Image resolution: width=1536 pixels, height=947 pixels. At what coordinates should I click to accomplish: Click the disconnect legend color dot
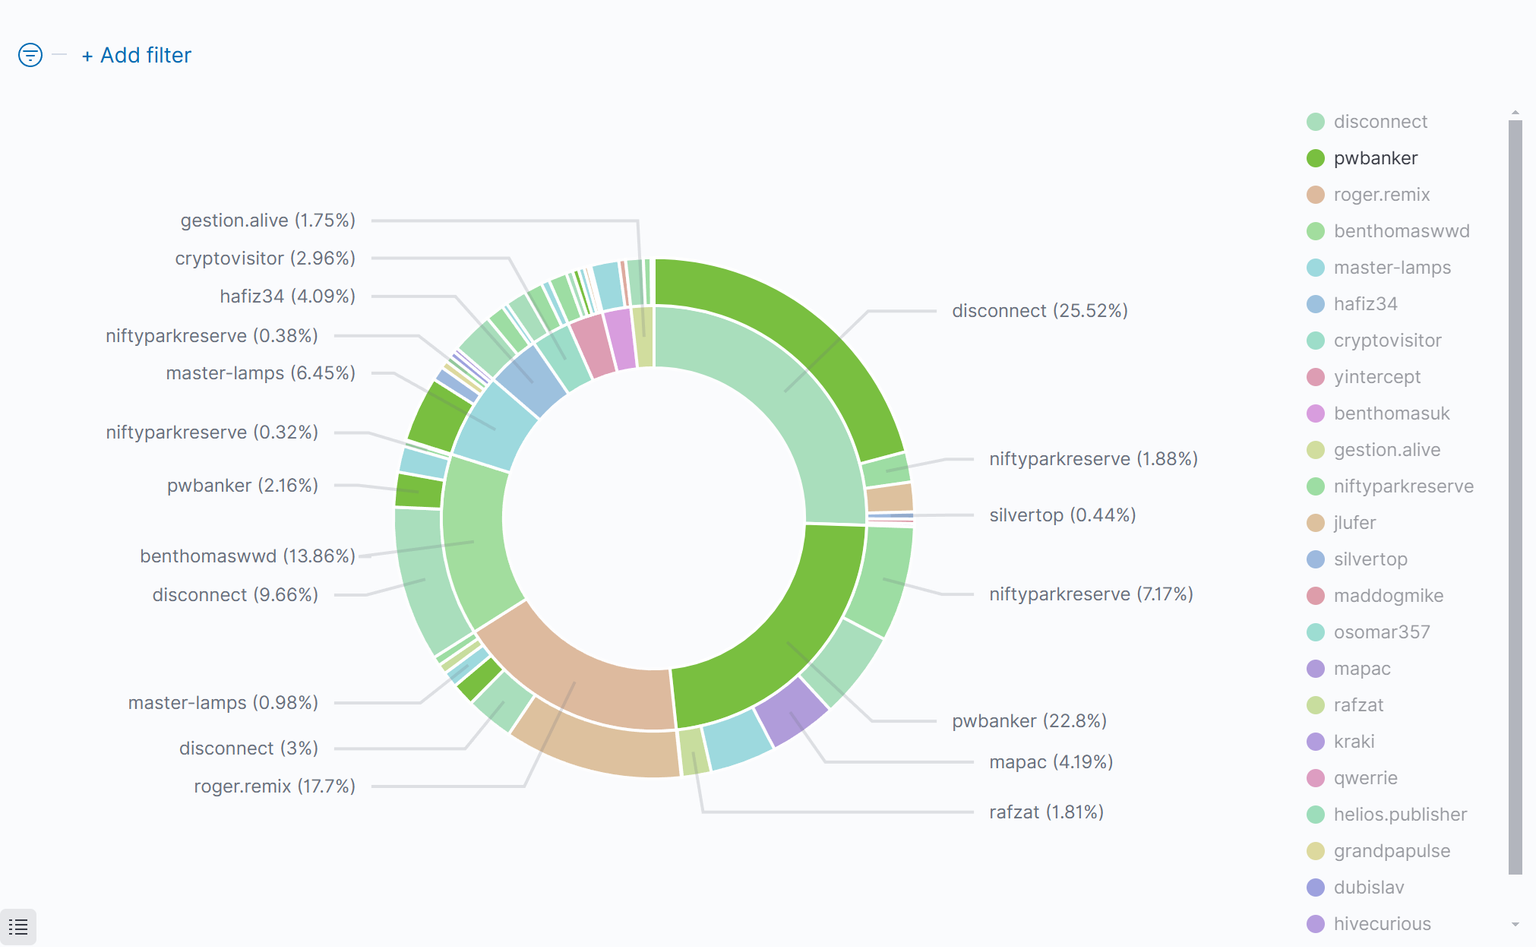click(x=1316, y=122)
